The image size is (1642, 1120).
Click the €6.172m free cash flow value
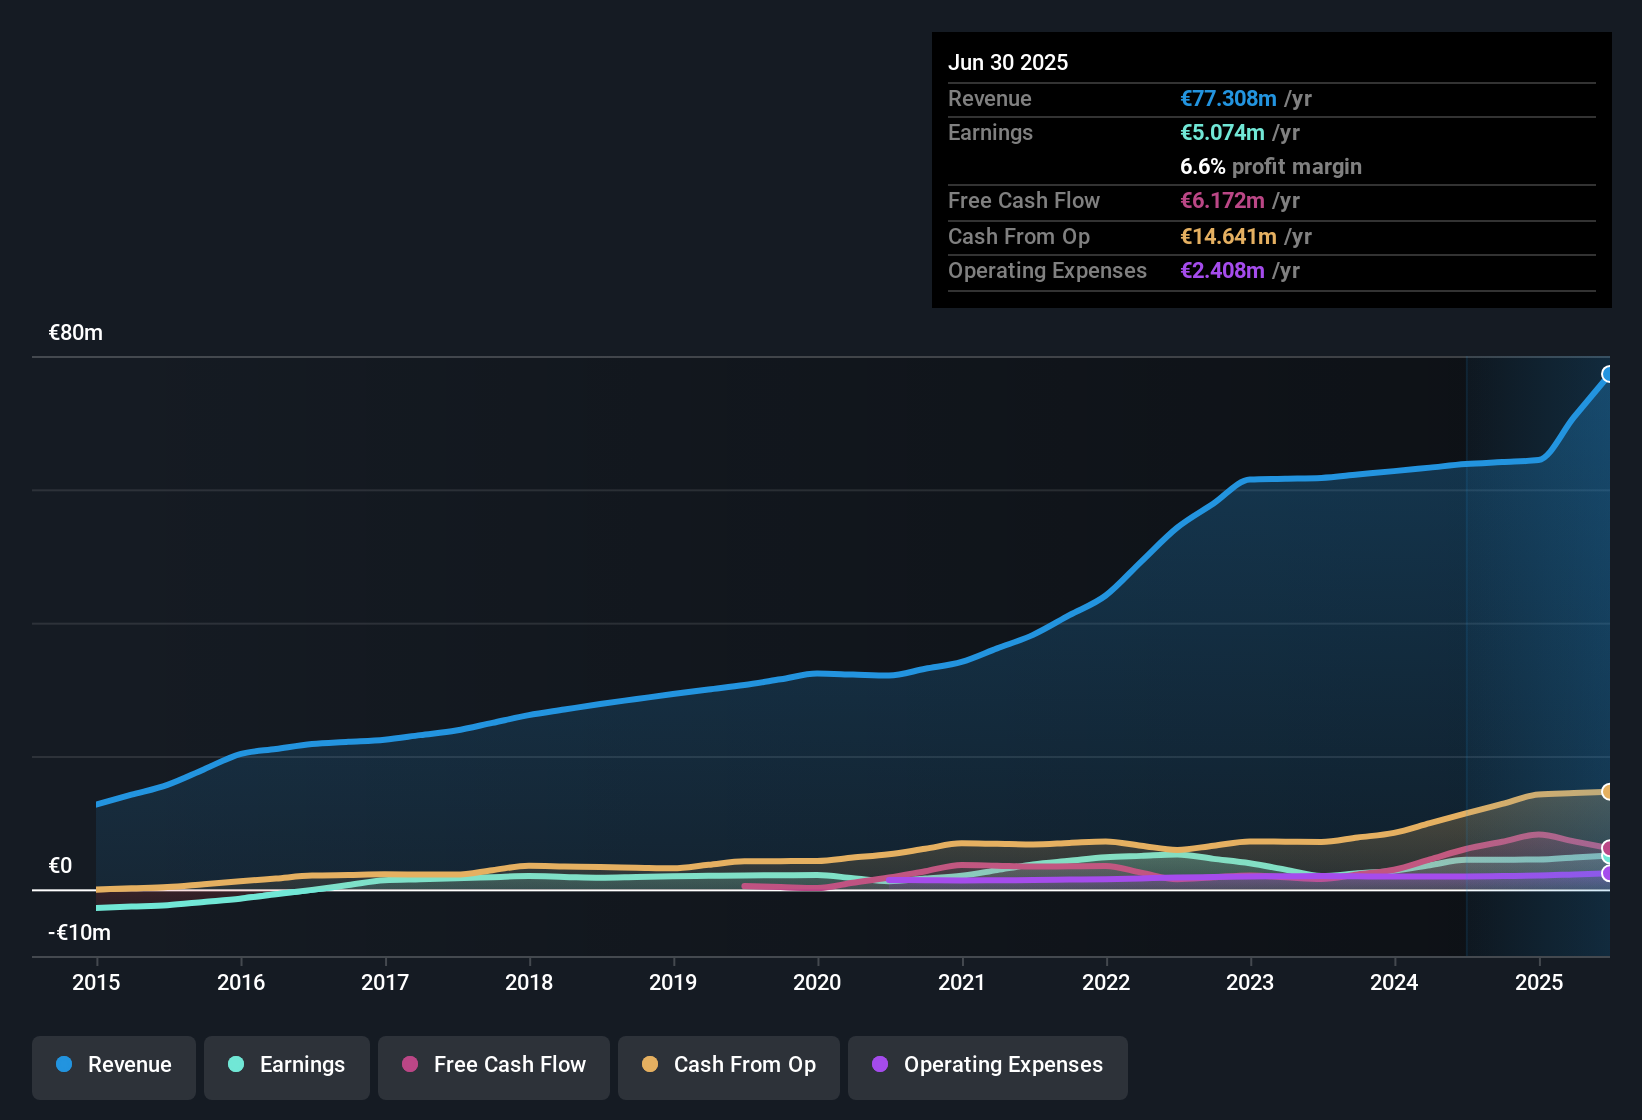[1222, 200]
